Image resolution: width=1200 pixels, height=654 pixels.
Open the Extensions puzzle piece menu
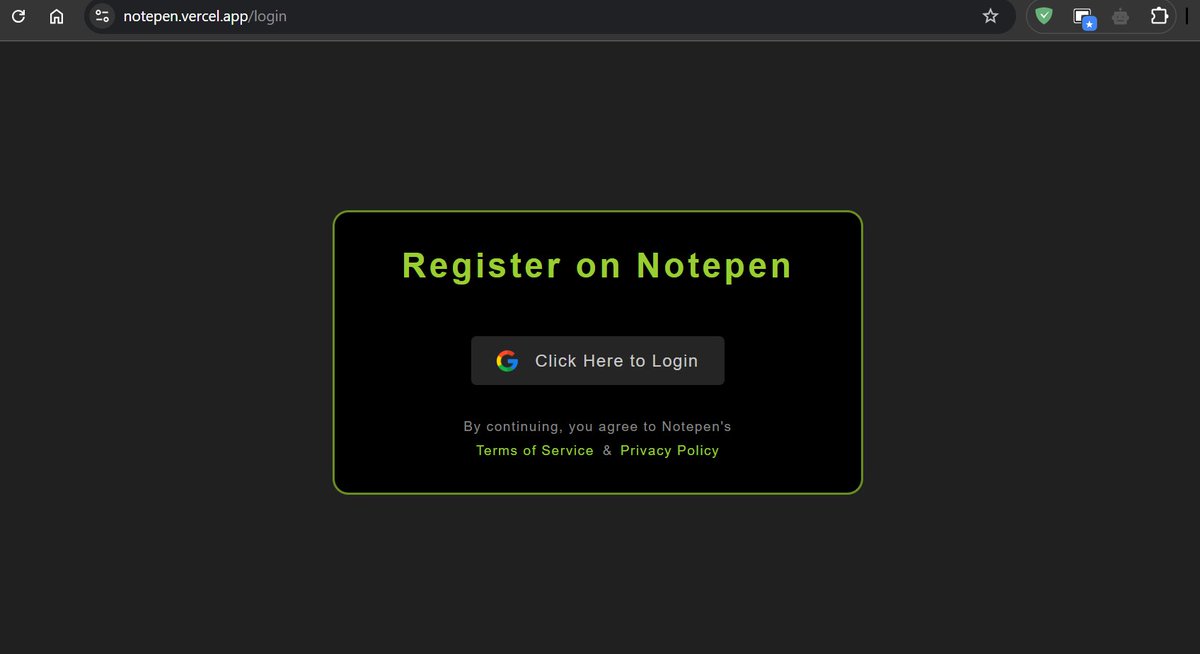pyautogui.click(x=1159, y=16)
